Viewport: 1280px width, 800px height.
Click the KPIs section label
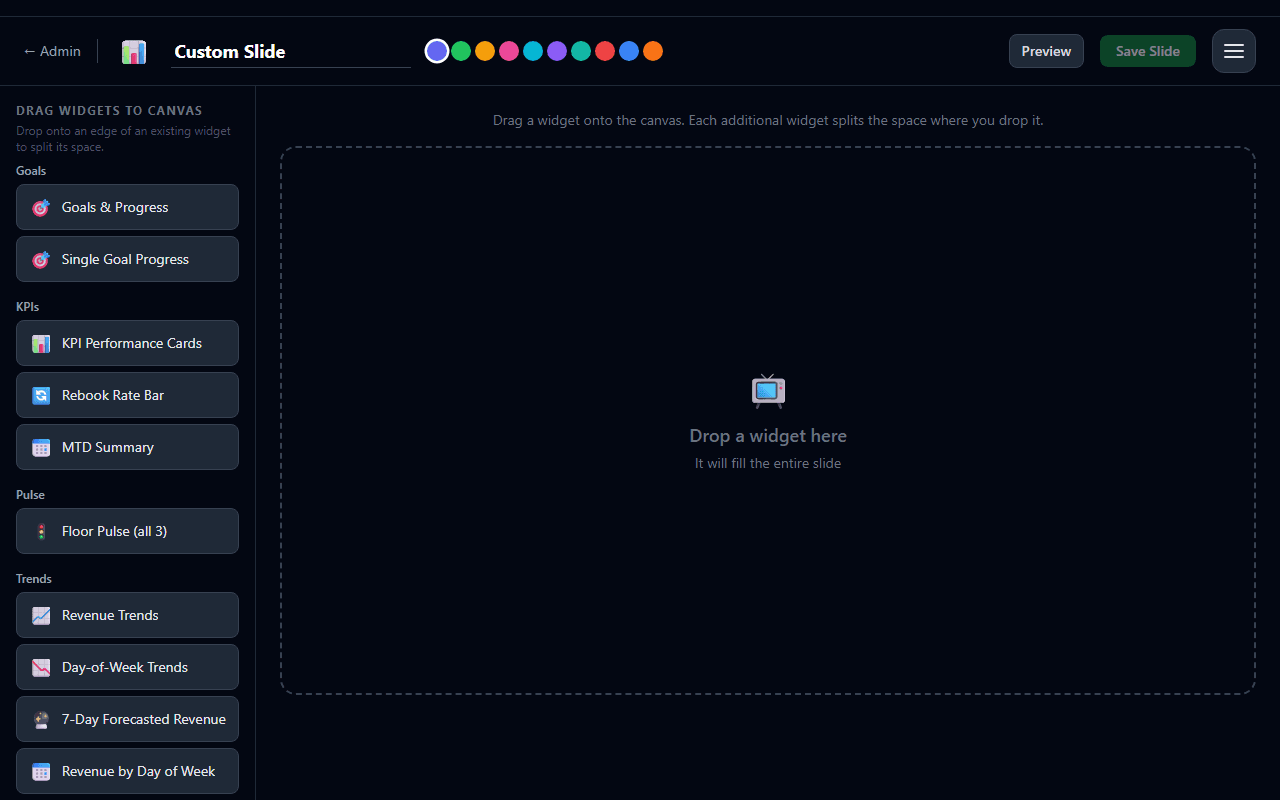(28, 307)
